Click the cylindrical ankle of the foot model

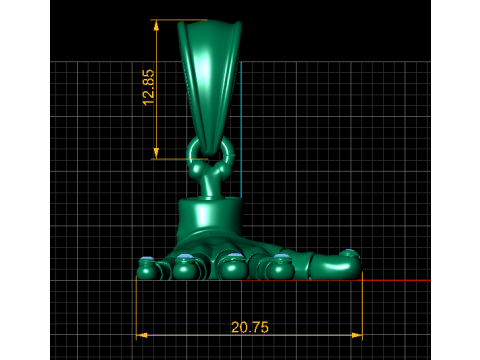[210, 217]
